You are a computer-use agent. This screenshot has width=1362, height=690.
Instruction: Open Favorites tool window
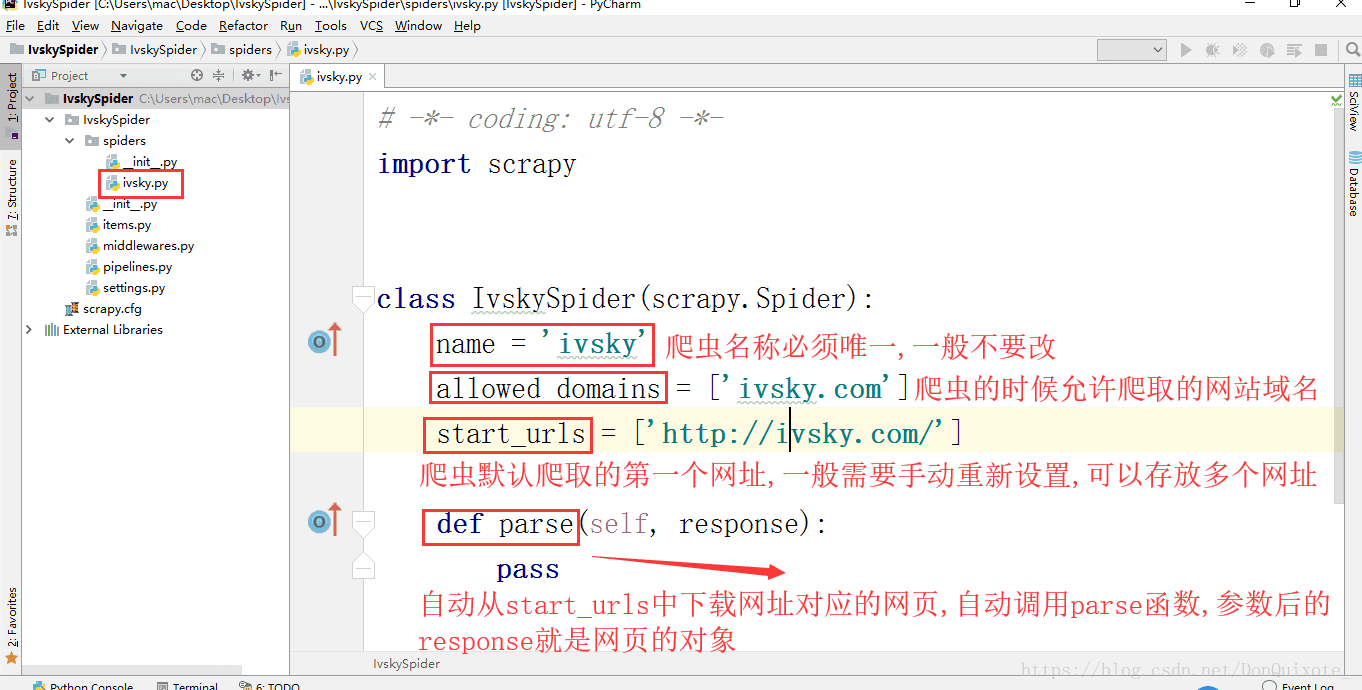tap(11, 625)
